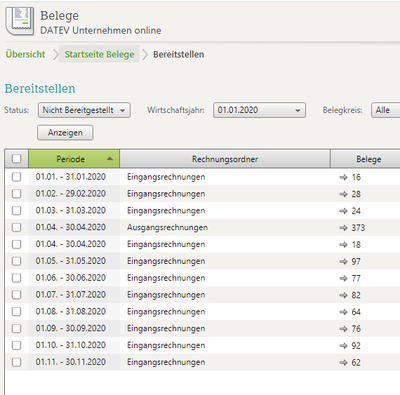
Task: Click the Belege column header
Action: [366, 159]
